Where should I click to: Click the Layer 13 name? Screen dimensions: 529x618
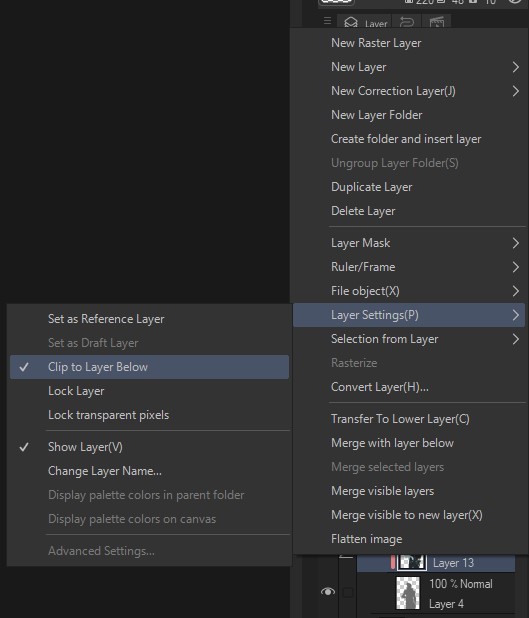[x=453, y=563]
